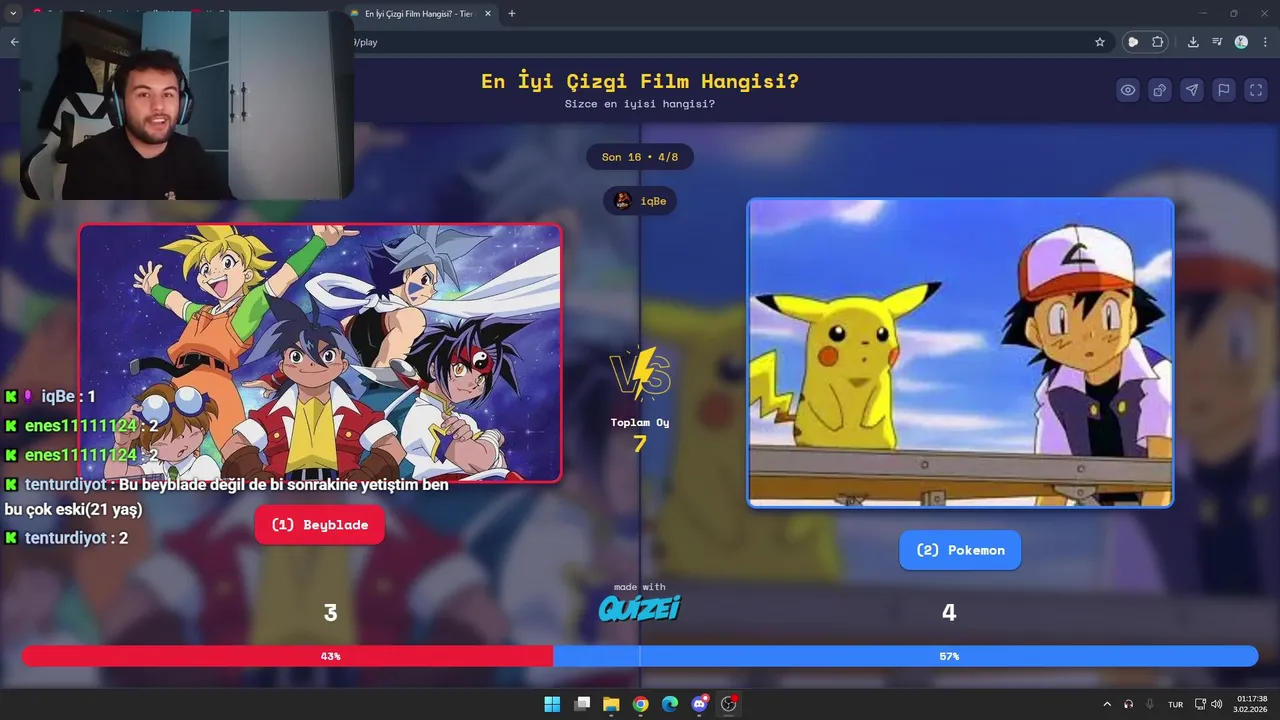Open the Windows Start menu
1280x720 pixels.
click(552, 704)
